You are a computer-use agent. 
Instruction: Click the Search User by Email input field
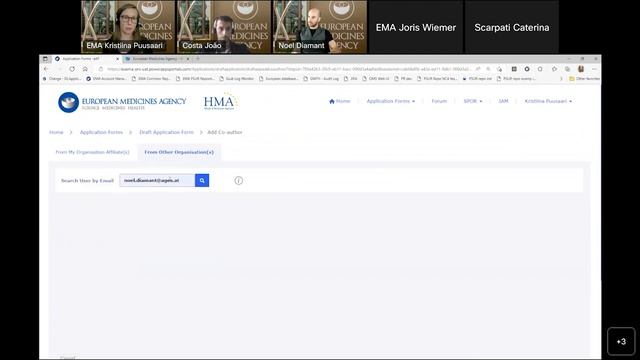click(x=157, y=180)
